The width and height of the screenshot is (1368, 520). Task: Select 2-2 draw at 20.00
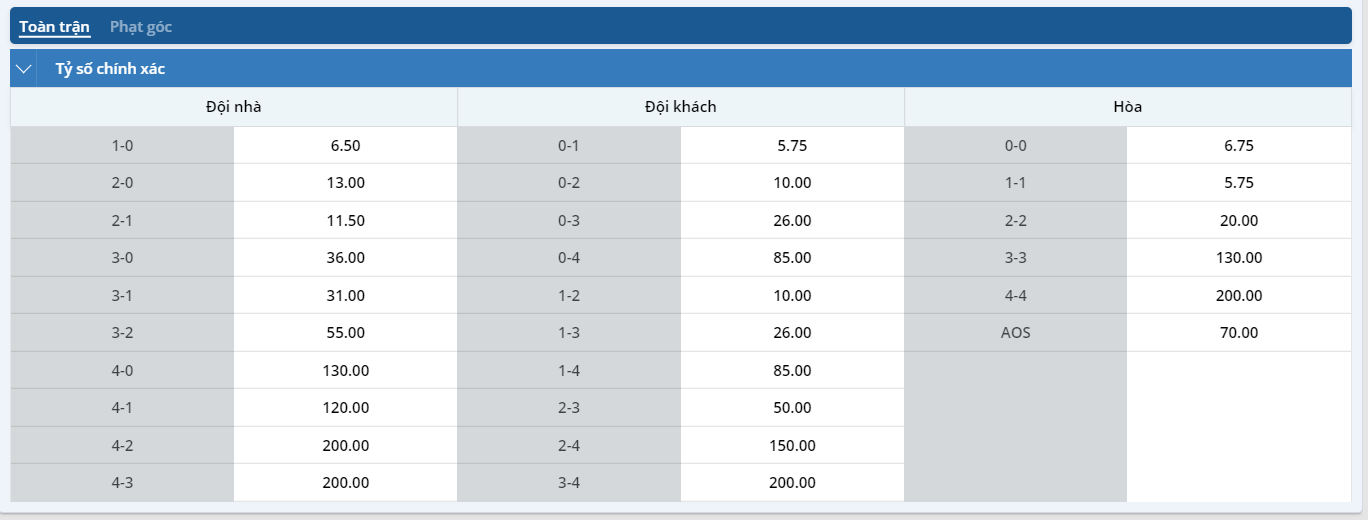tap(1239, 220)
